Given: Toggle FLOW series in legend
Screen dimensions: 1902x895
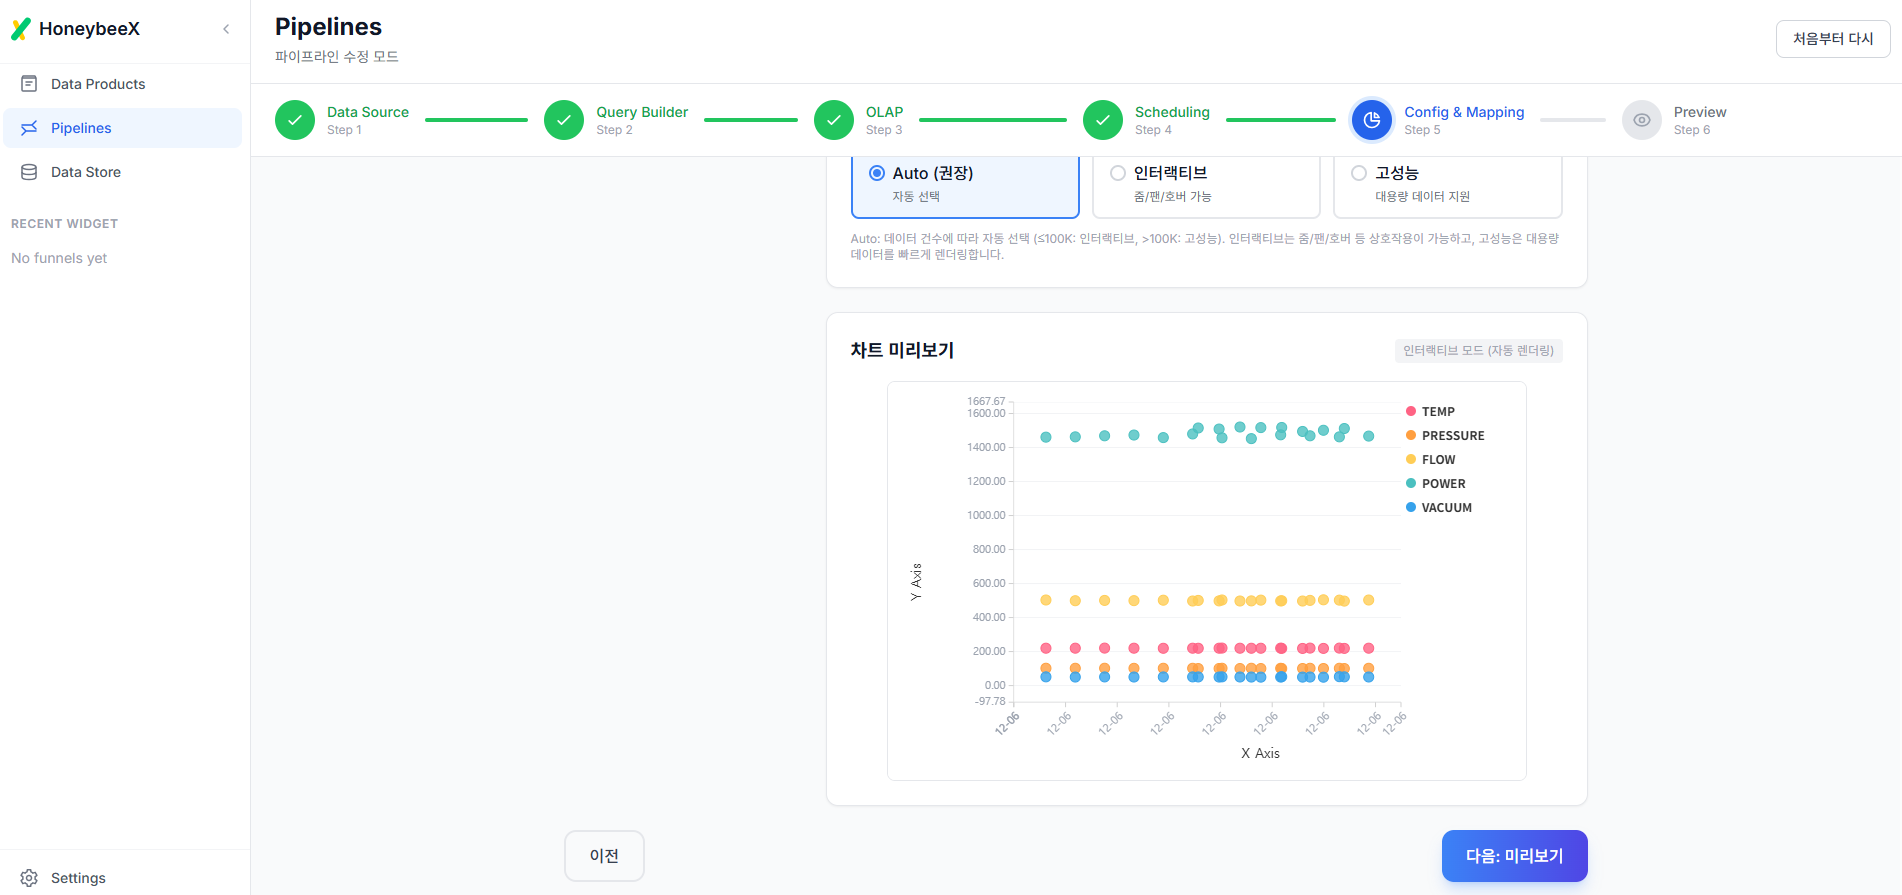Looking at the screenshot, I should click(x=1430, y=460).
